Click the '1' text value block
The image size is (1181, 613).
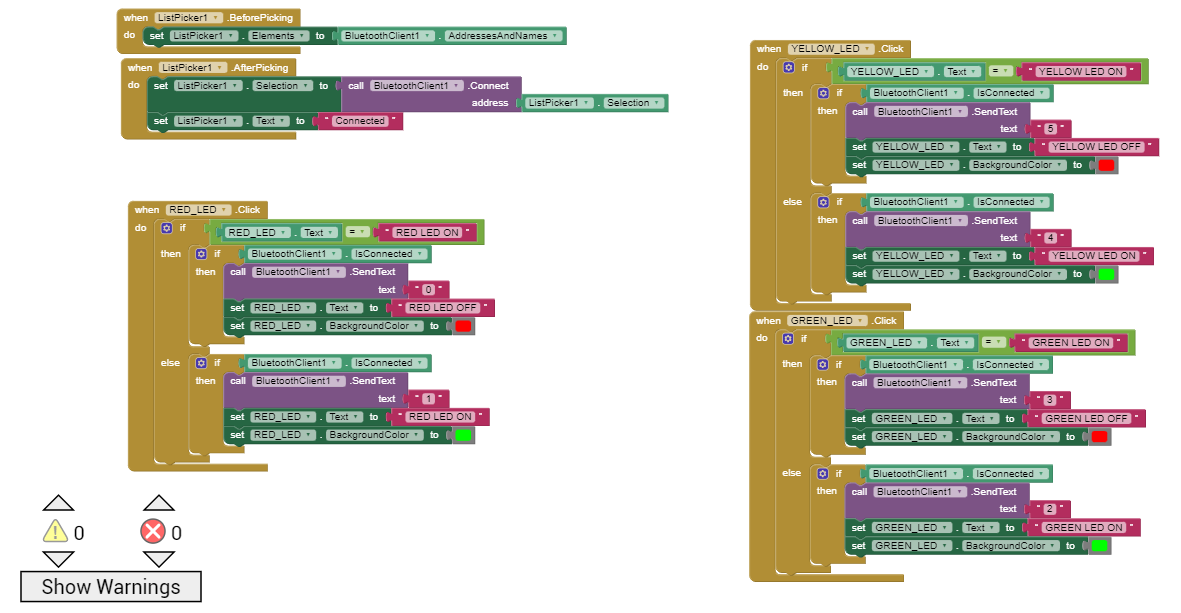(429, 399)
